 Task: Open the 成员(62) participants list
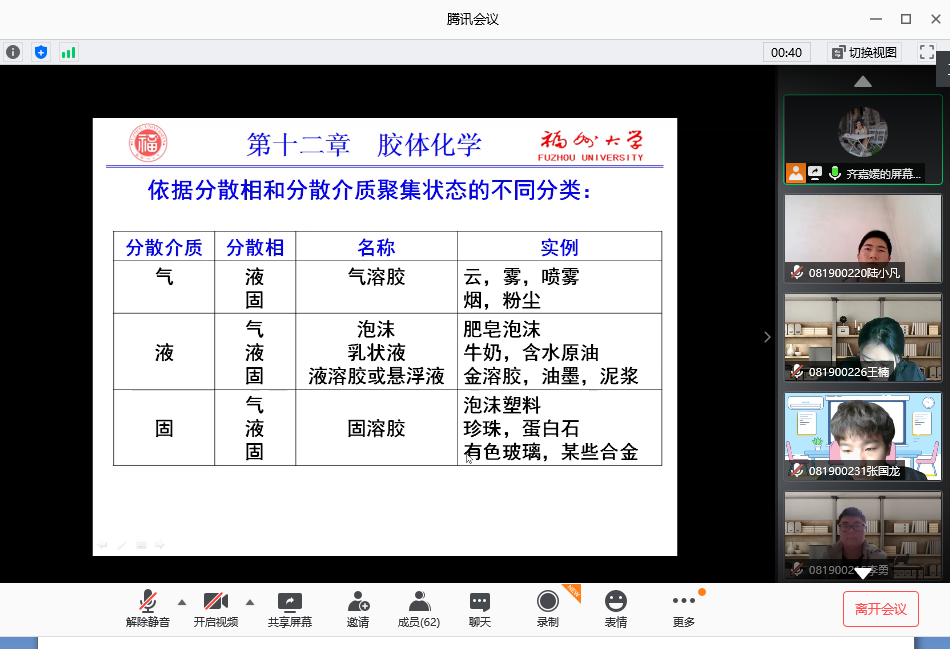coord(419,609)
